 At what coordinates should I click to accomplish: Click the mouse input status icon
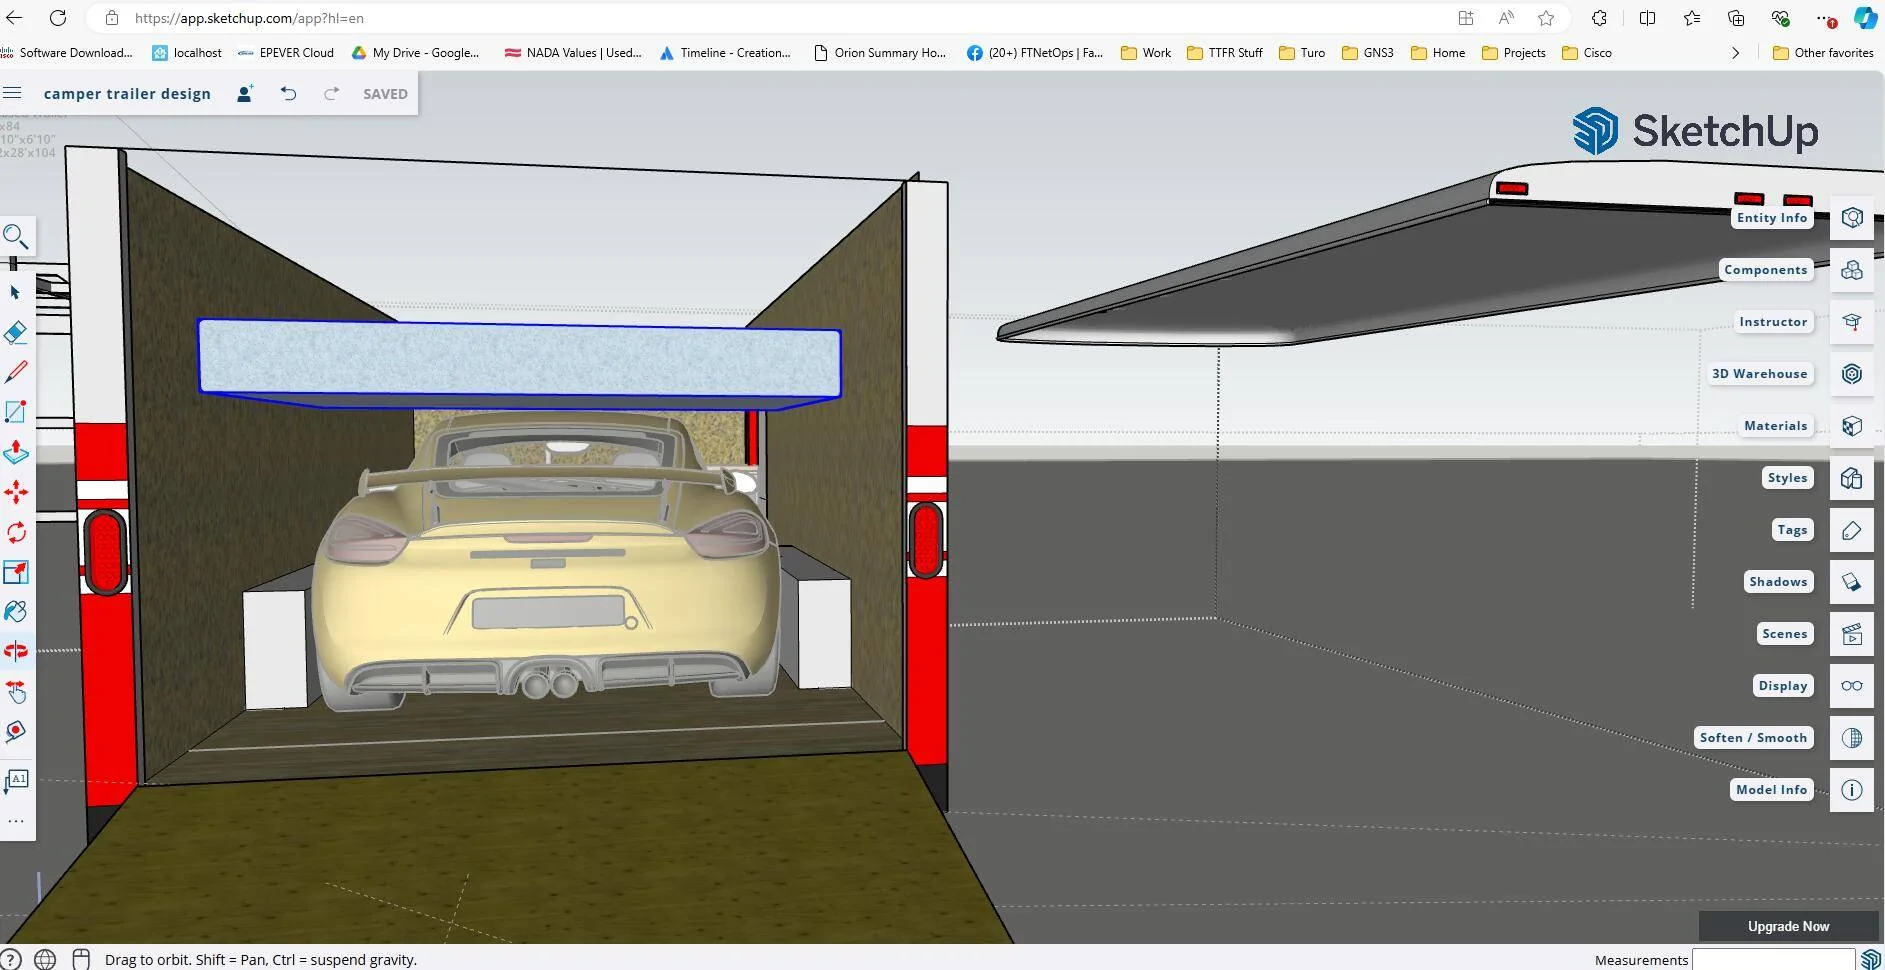pos(82,959)
